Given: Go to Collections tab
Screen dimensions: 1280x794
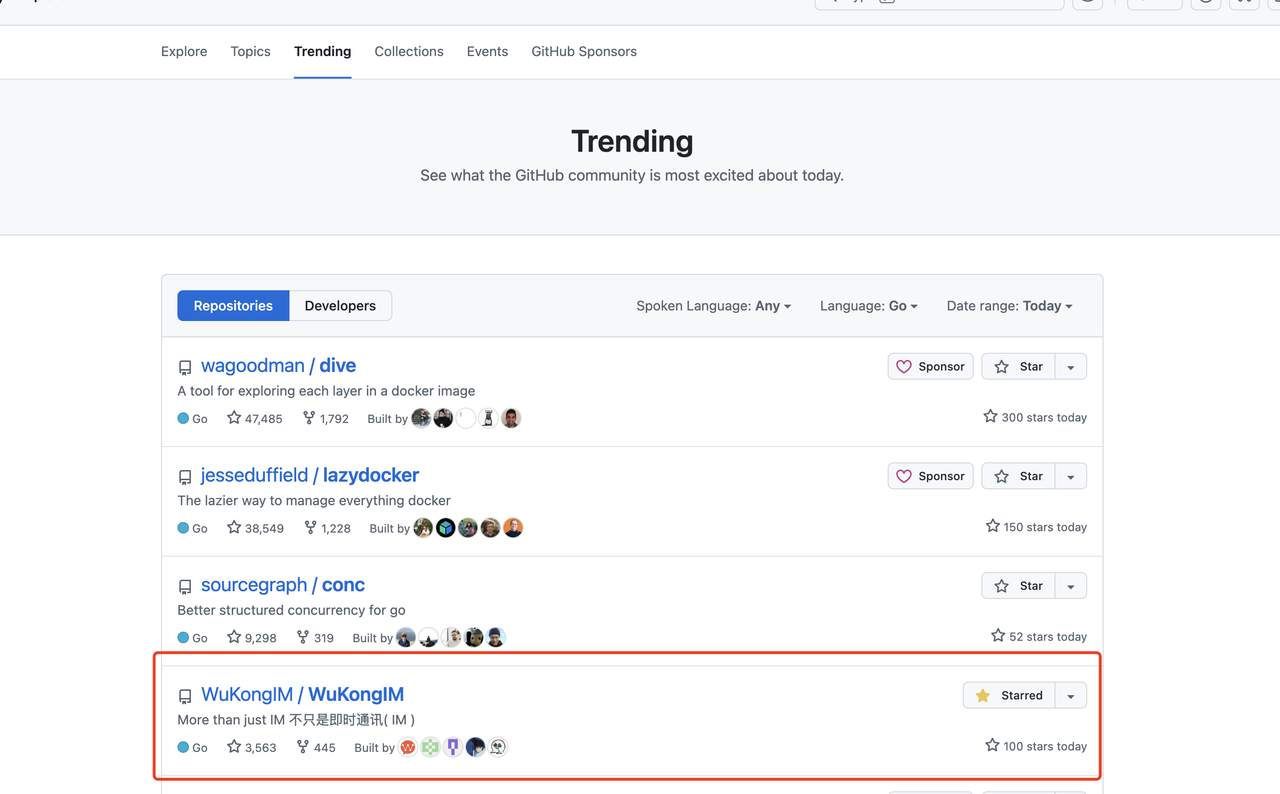Looking at the screenshot, I should click(x=409, y=51).
